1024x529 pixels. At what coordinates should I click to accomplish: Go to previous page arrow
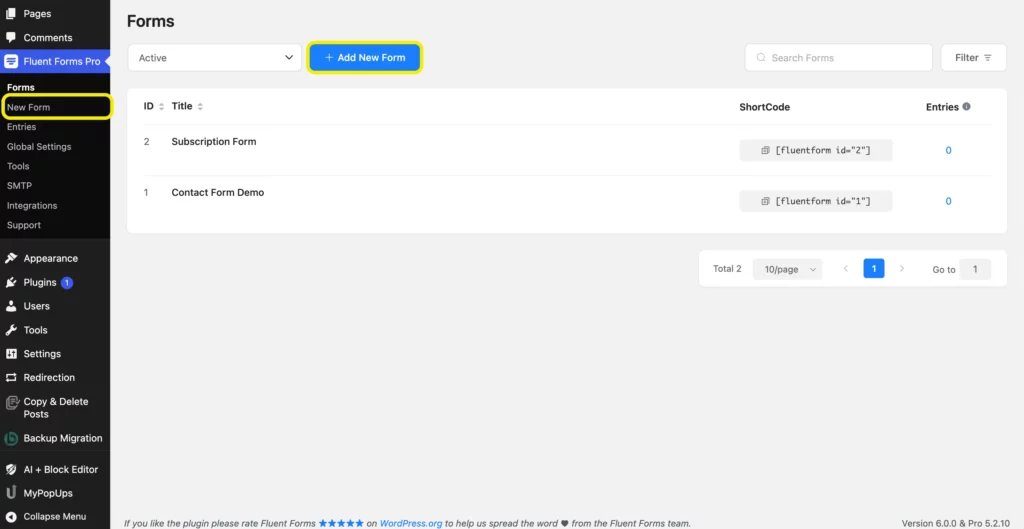click(x=846, y=268)
